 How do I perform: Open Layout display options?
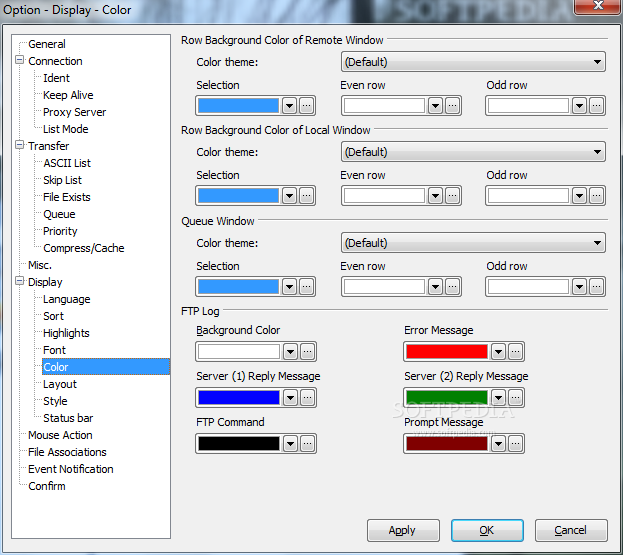[x=60, y=384]
